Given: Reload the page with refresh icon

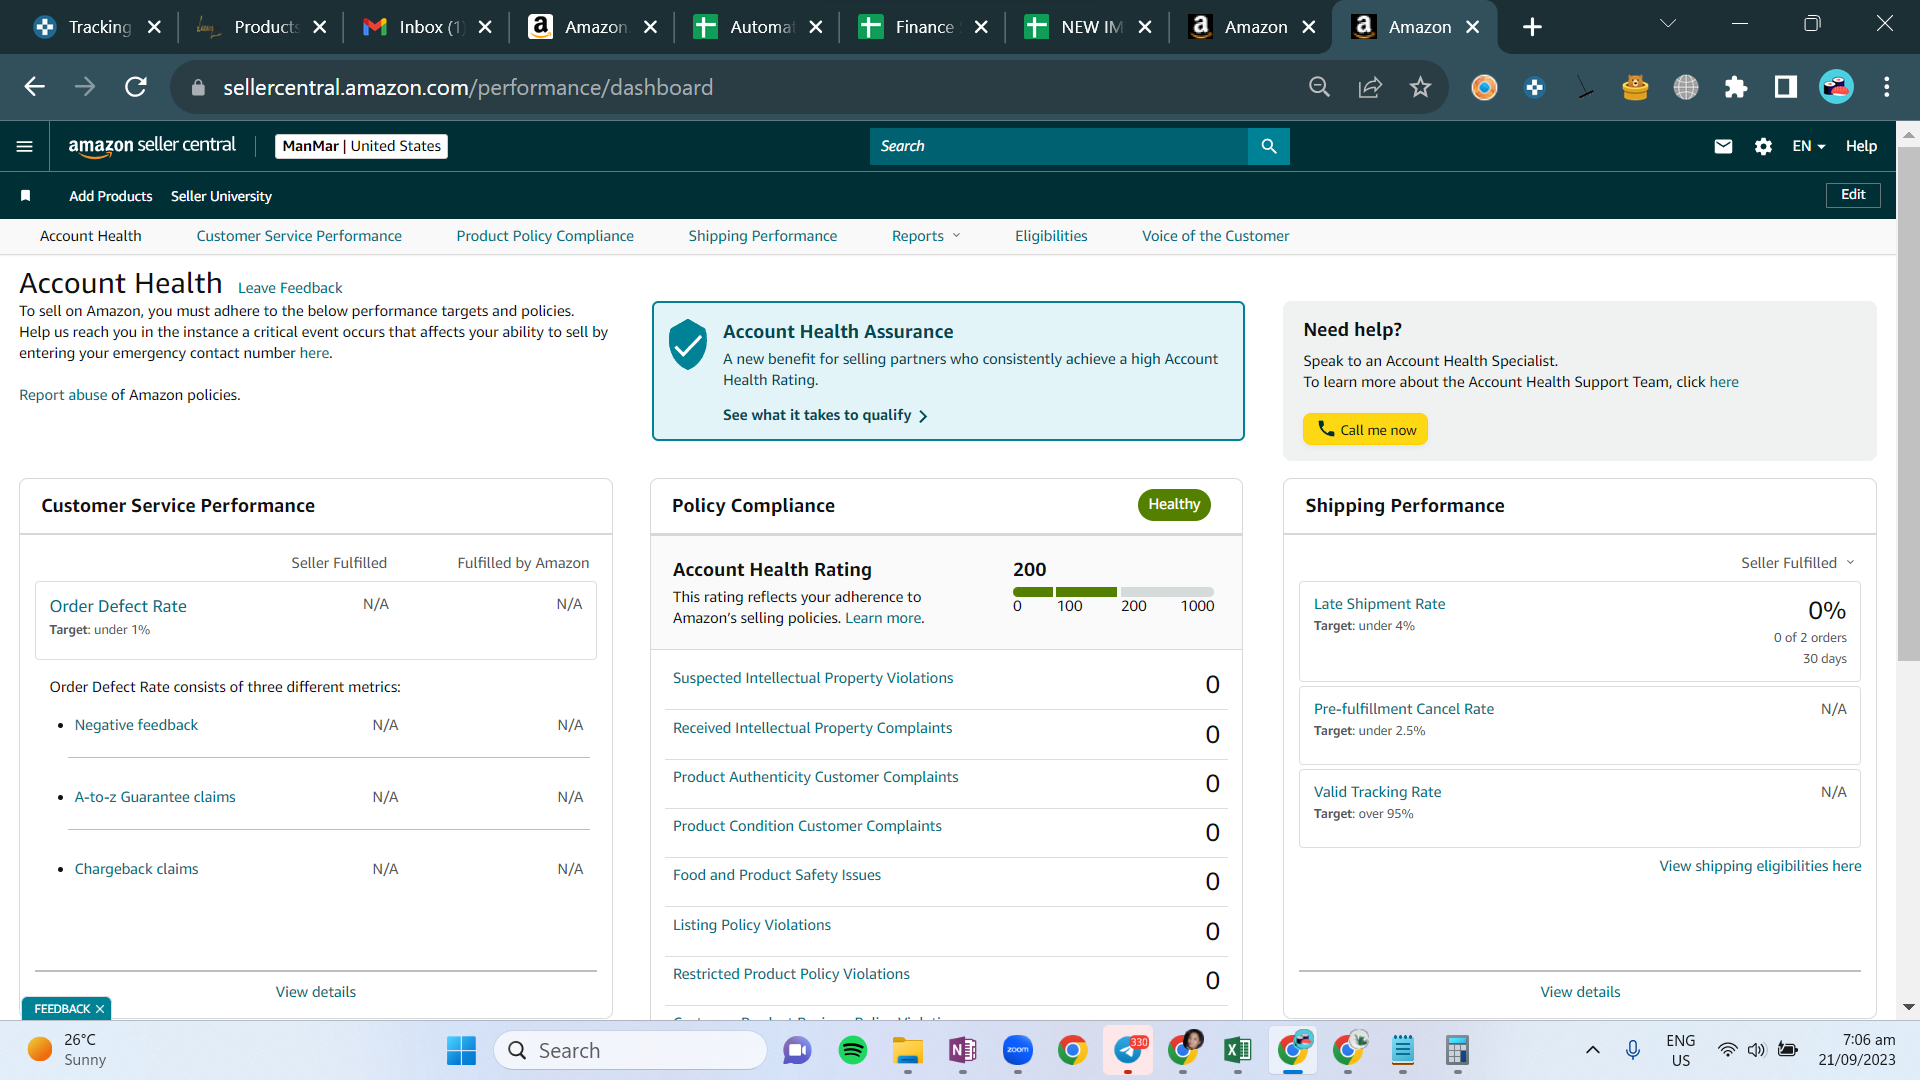Looking at the screenshot, I should pos(136,87).
